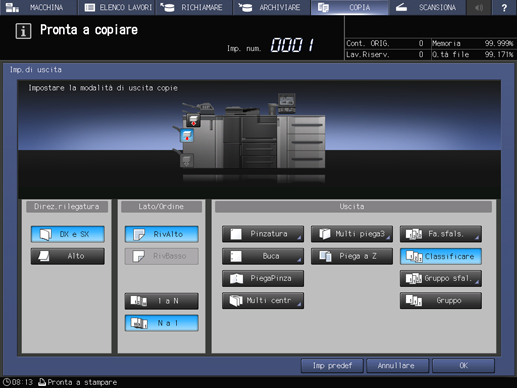Select Alto binding direction

click(x=68, y=256)
